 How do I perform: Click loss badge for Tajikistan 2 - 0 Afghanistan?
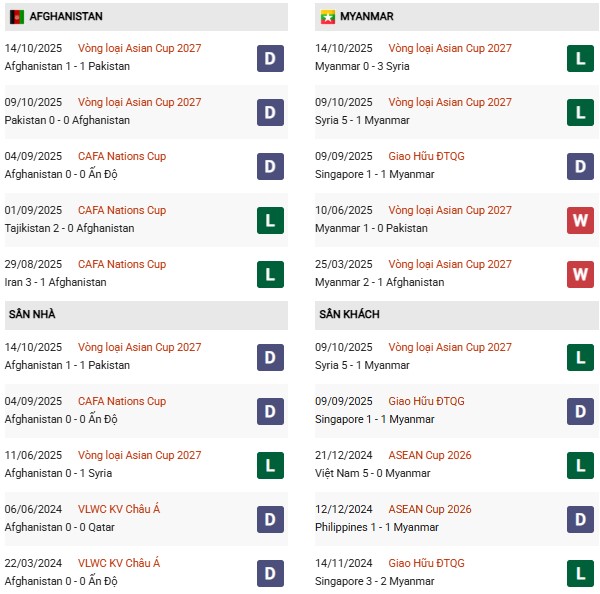[x=269, y=220]
